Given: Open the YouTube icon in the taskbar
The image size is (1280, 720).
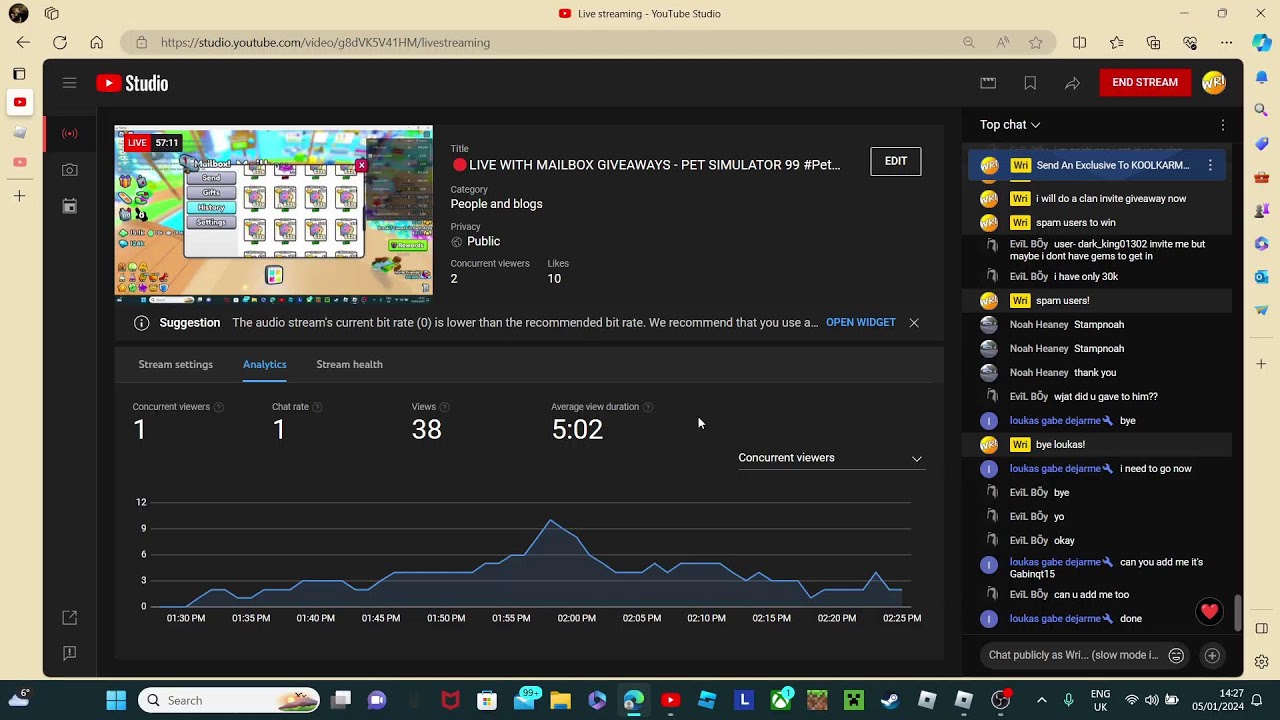Looking at the screenshot, I should (670, 700).
